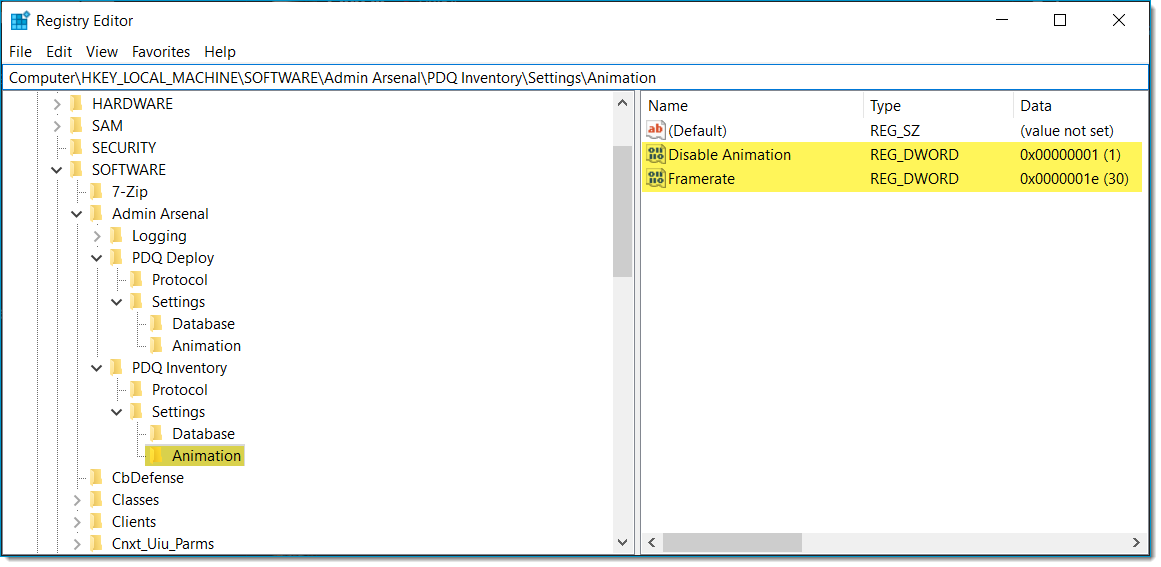
Task: Select the highlighted Animation key
Action: tap(207, 456)
